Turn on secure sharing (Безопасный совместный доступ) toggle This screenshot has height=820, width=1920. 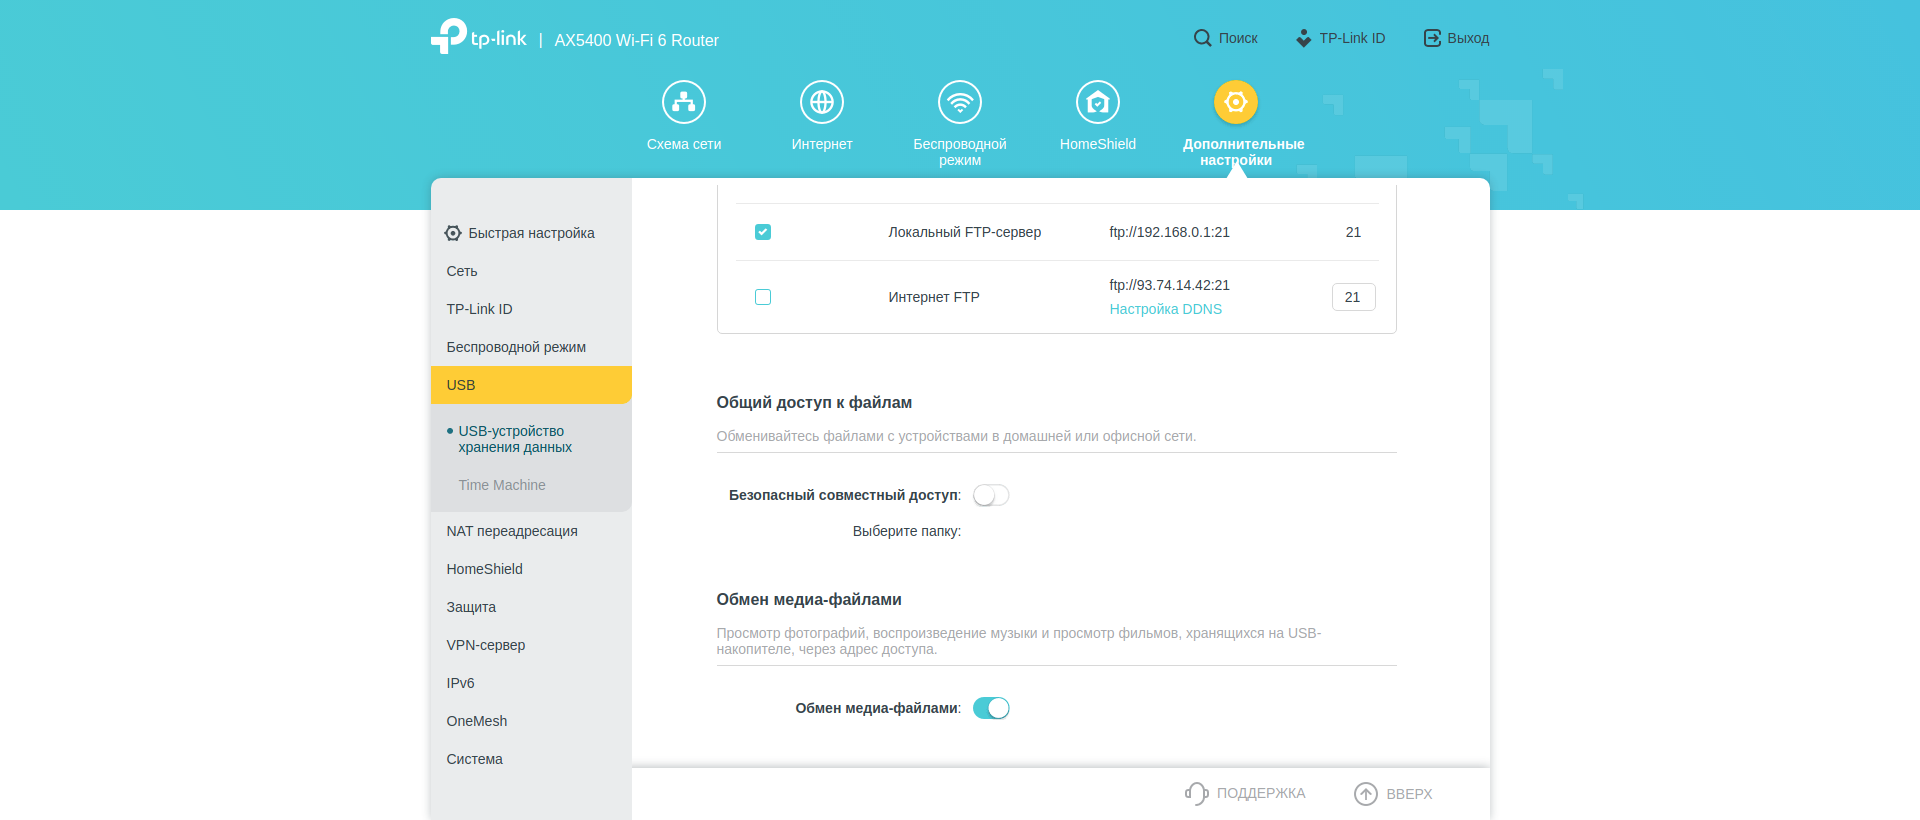[991, 495]
